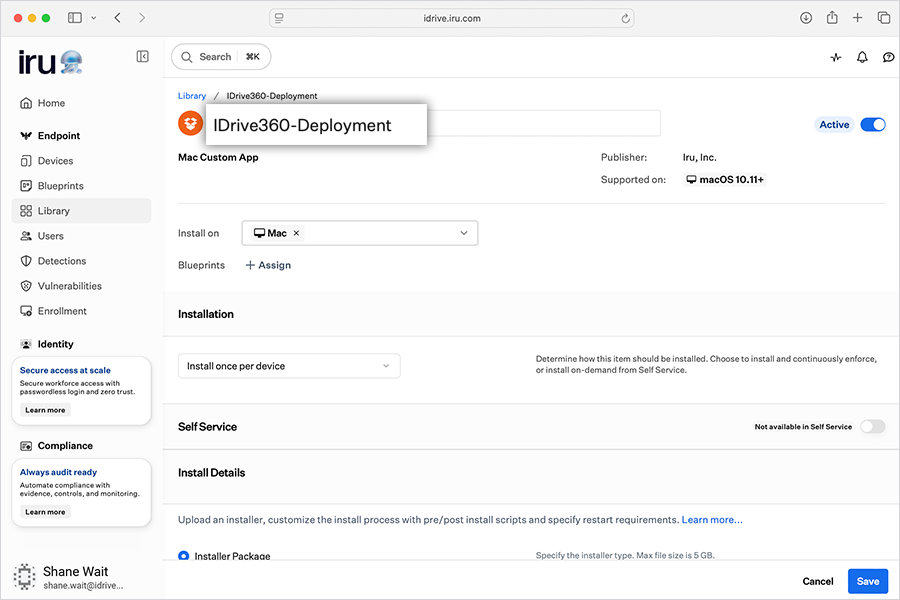This screenshot has width=900, height=600.
Task: Click the Self Service heading
Action: coord(207,427)
